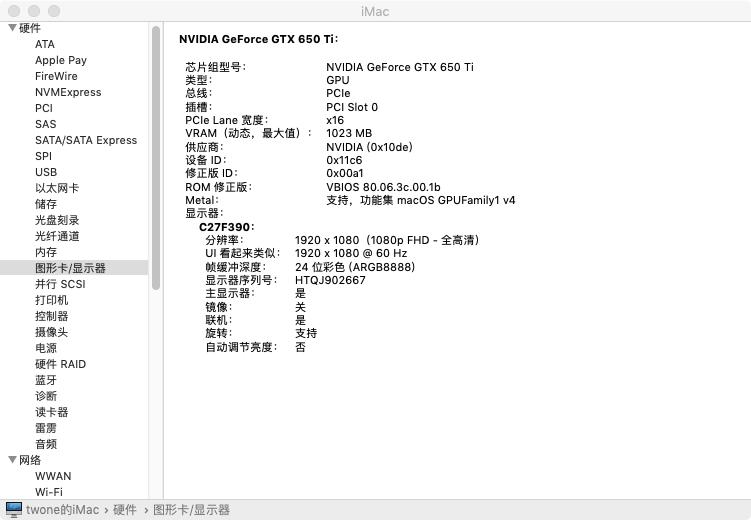Click the 24 位彩色 (ARGB8888) value
The image size is (751, 520).
click(x=355, y=267)
